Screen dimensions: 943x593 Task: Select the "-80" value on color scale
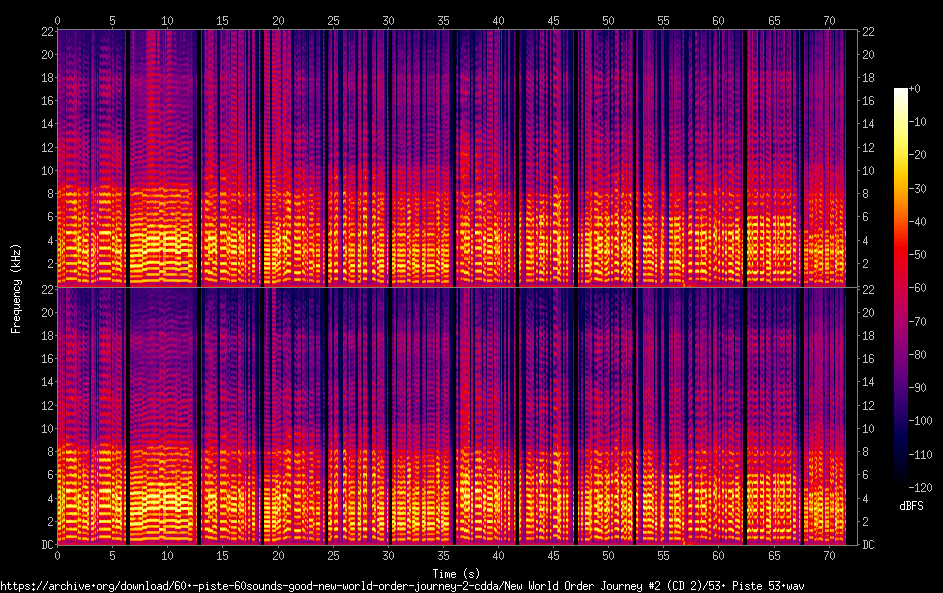tap(917, 355)
